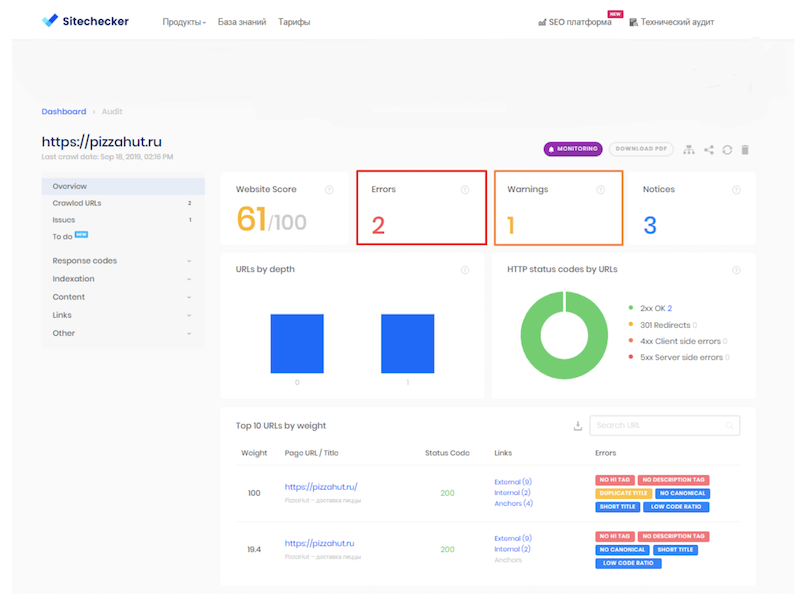Click 4xx Client side errors legend
The width and height of the screenshot is (800, 599).
click(678, 341)
